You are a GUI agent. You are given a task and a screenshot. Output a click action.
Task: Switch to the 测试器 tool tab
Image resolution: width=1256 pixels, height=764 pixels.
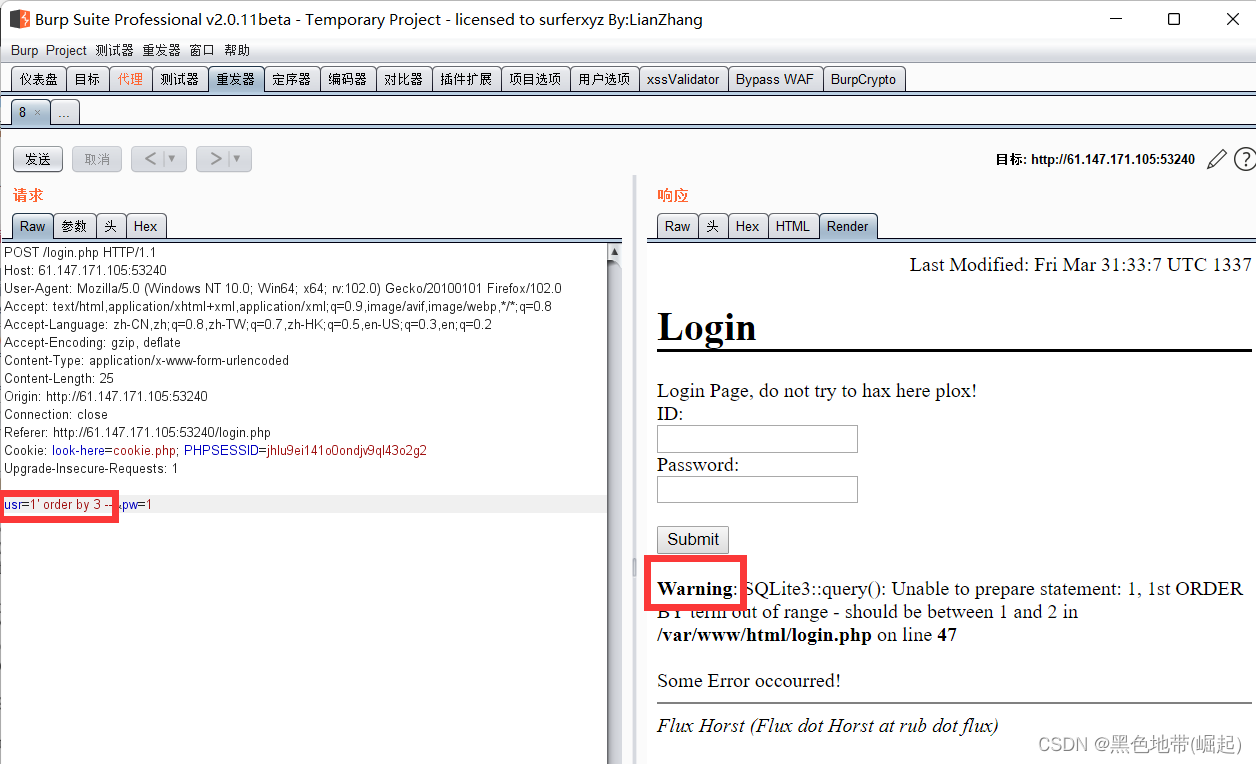[x=180, y=79]
